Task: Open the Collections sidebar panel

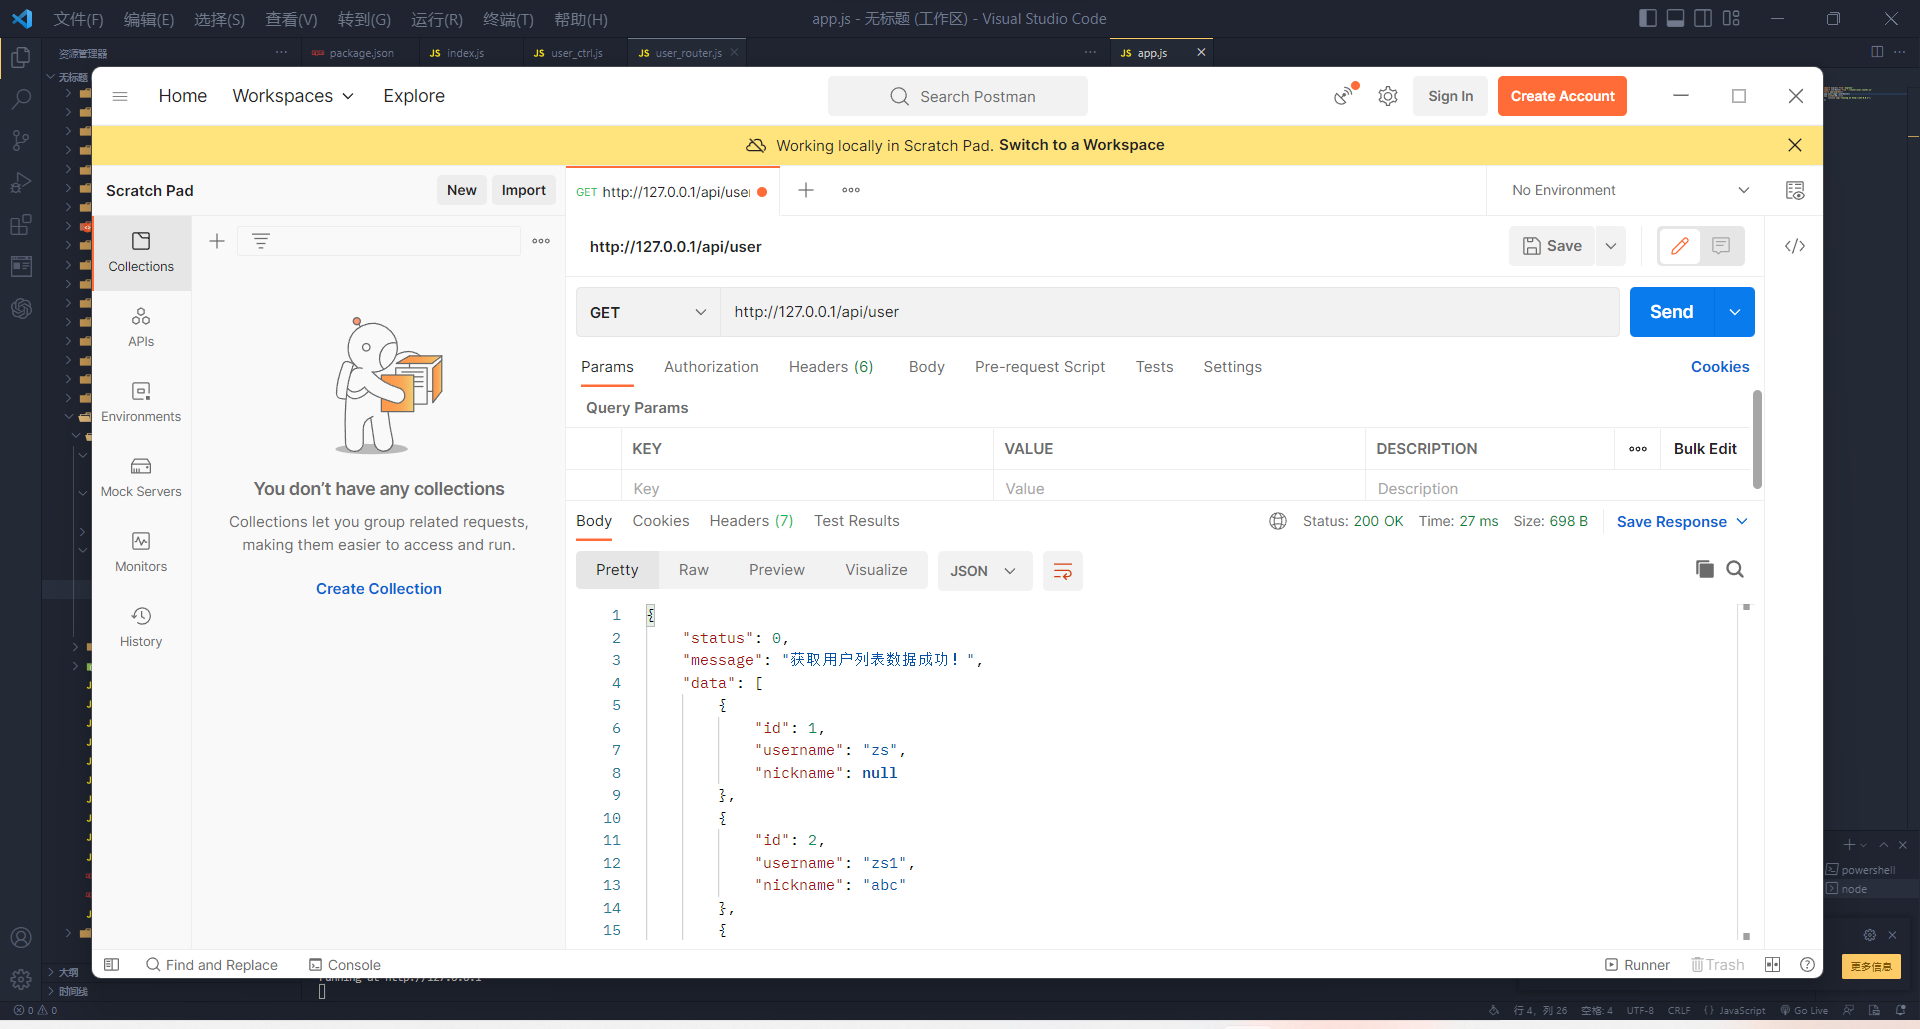Action: [x=140, y=252]
